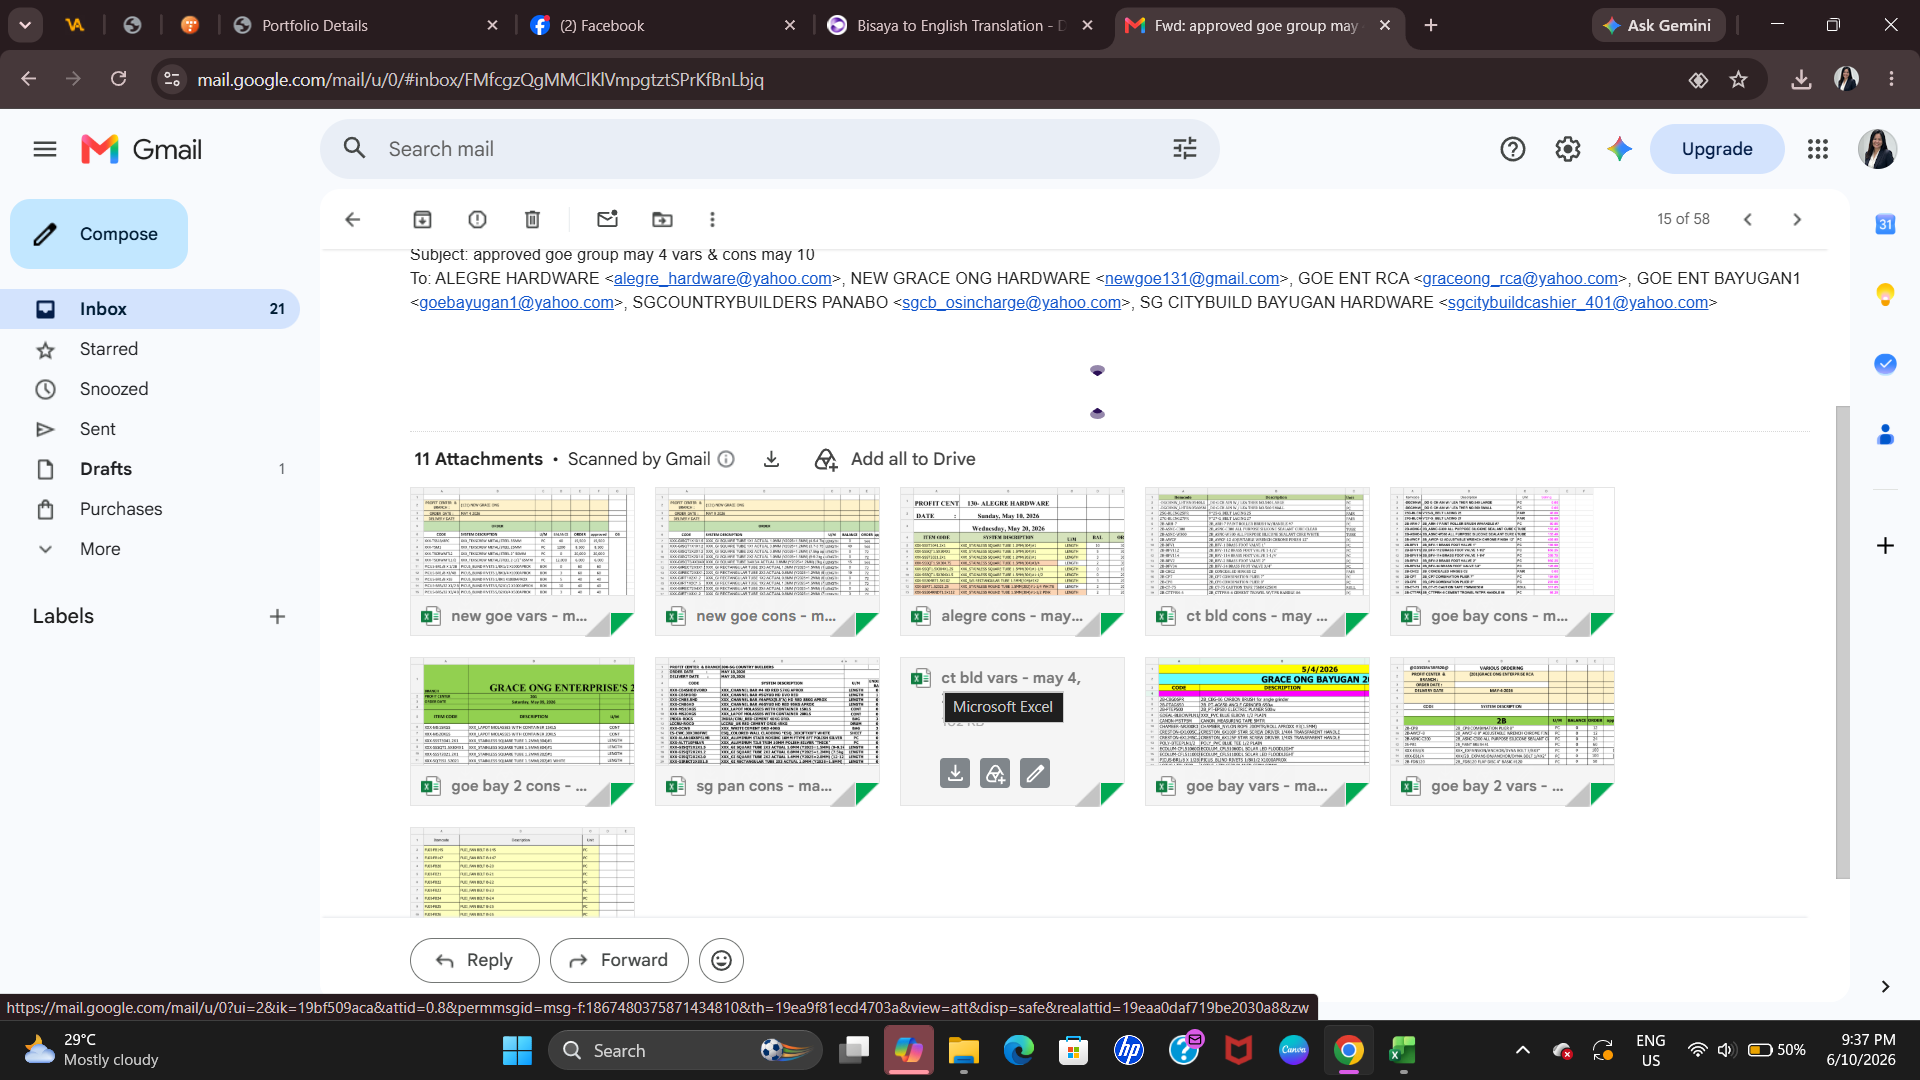Open the Starred folder
Image resolution: width=1920 pixels, height=1080 pixels.
coord(109,349)
